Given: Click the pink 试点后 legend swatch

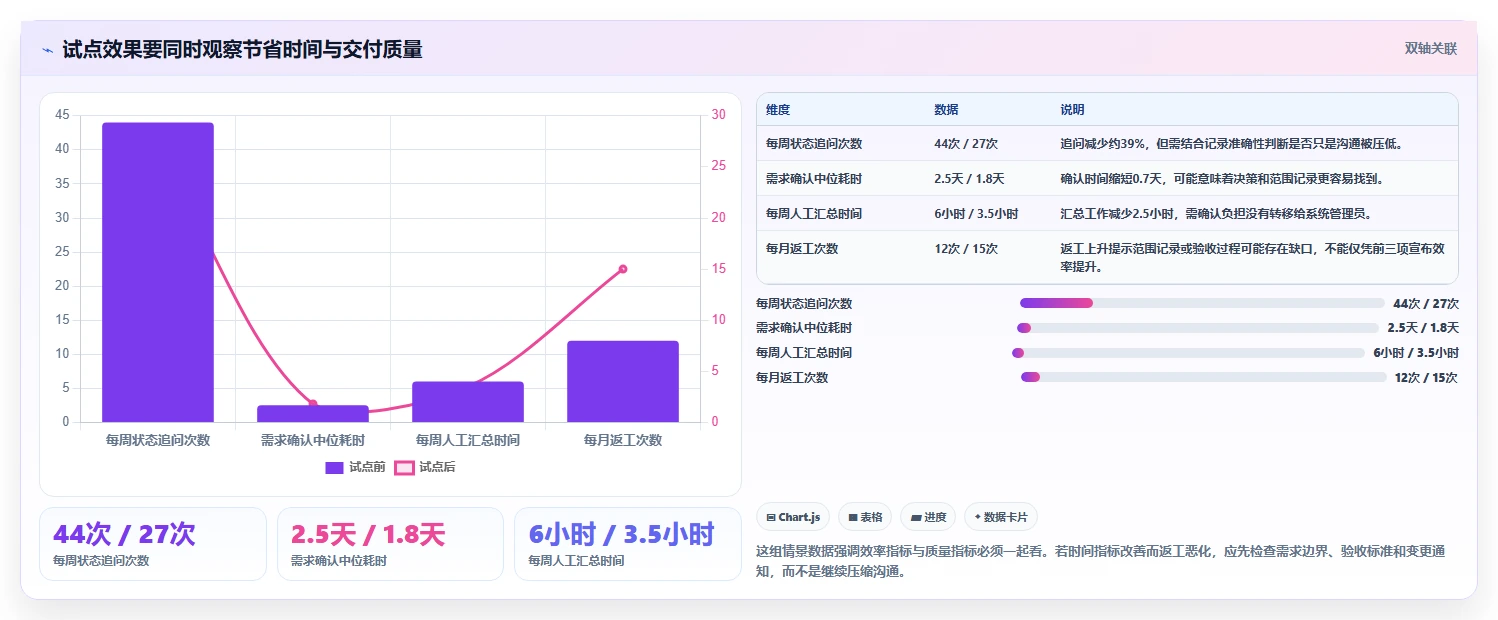Looking at the screenshot, I should coord(404,467).
